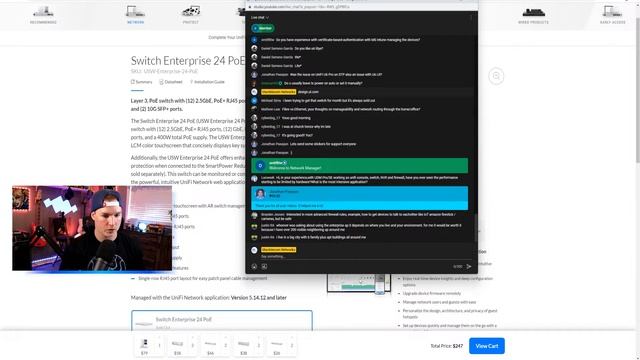Click the product image magnifier icon
Screen dimensions: 640x360
point(496,76)
